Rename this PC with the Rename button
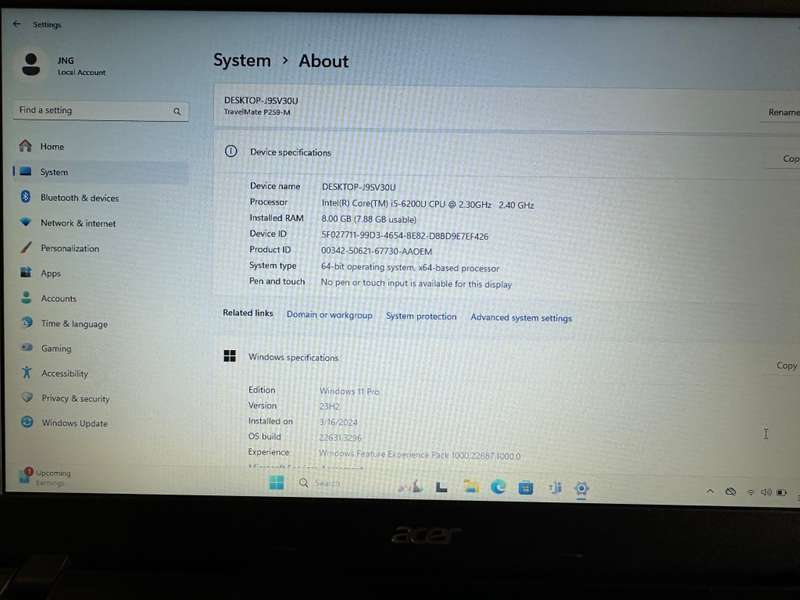The image size is (800, 600). click(783, 112)
